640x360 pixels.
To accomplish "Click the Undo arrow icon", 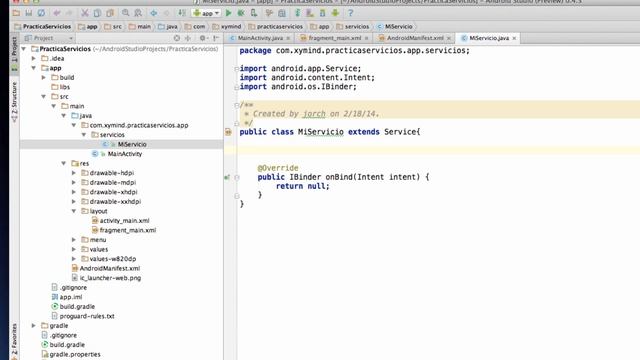I will pyautogui.click(x=57, y=13).
